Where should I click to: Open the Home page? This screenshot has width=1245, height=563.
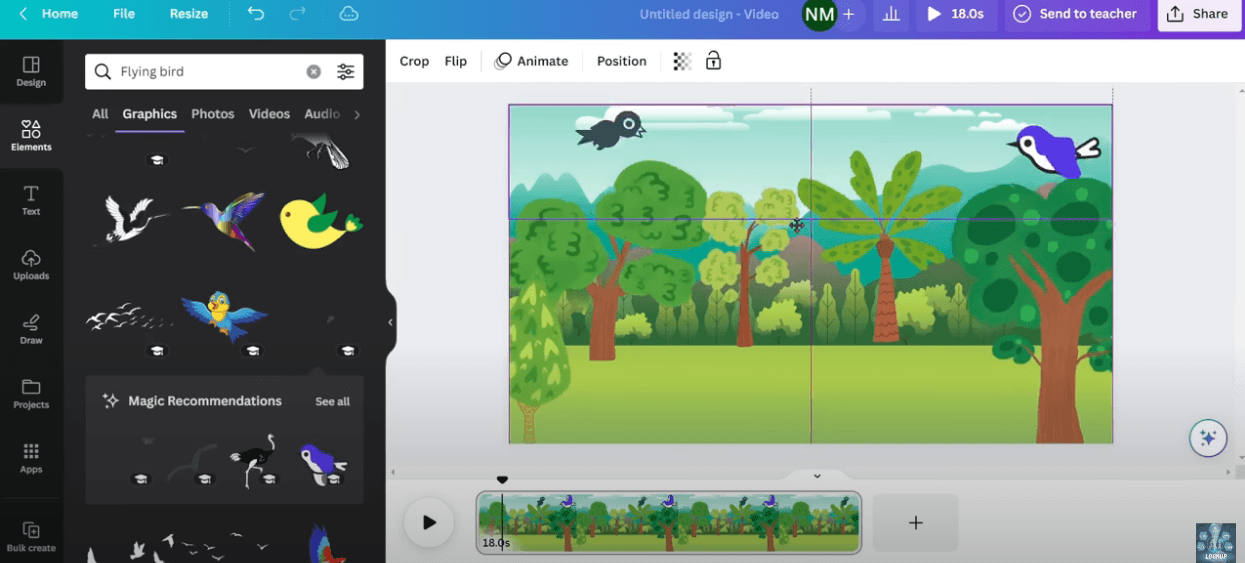tap(60, 14)
